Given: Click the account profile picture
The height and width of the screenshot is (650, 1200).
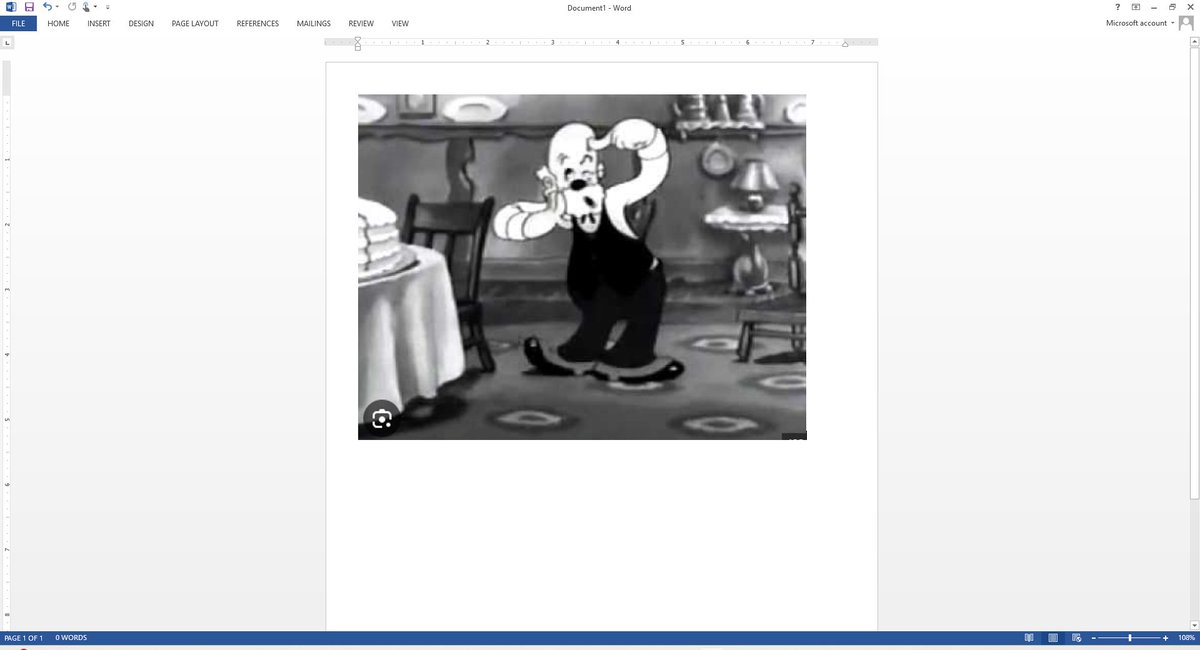Looking at the screenshot, I should 1186,23.
